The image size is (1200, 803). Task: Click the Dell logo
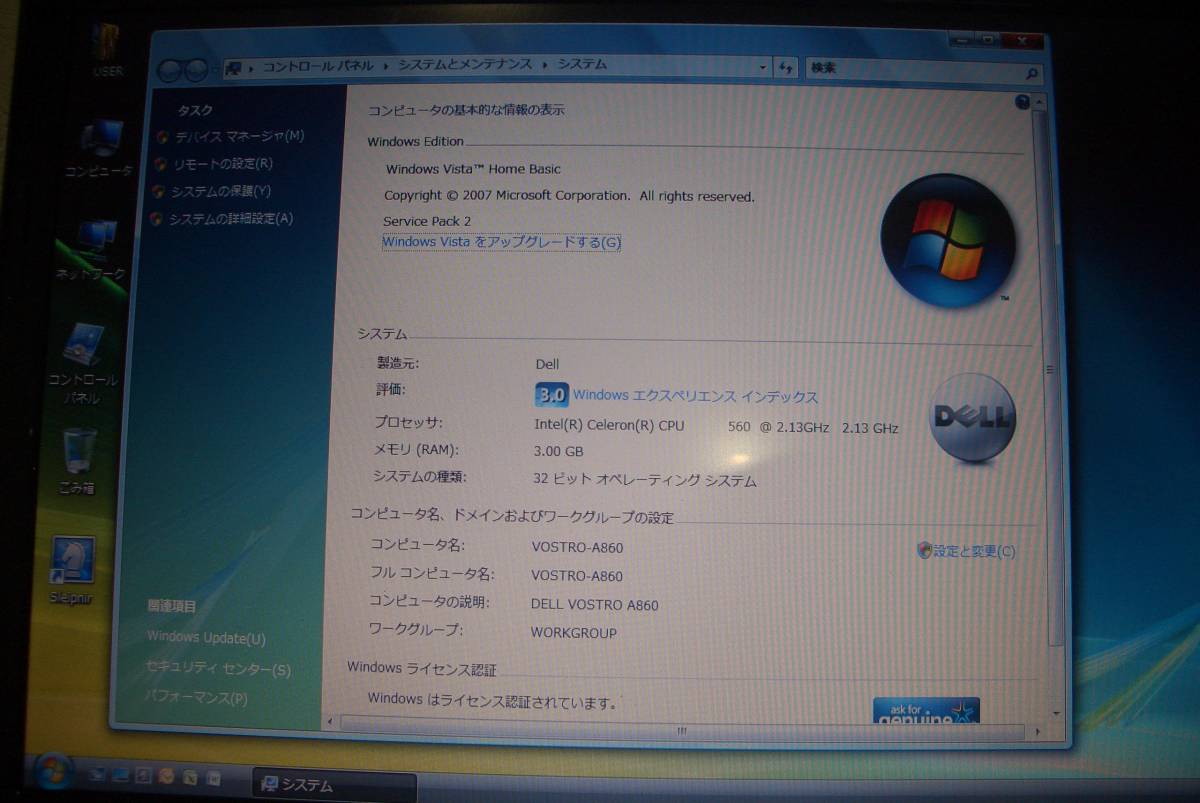coord(973,418)
